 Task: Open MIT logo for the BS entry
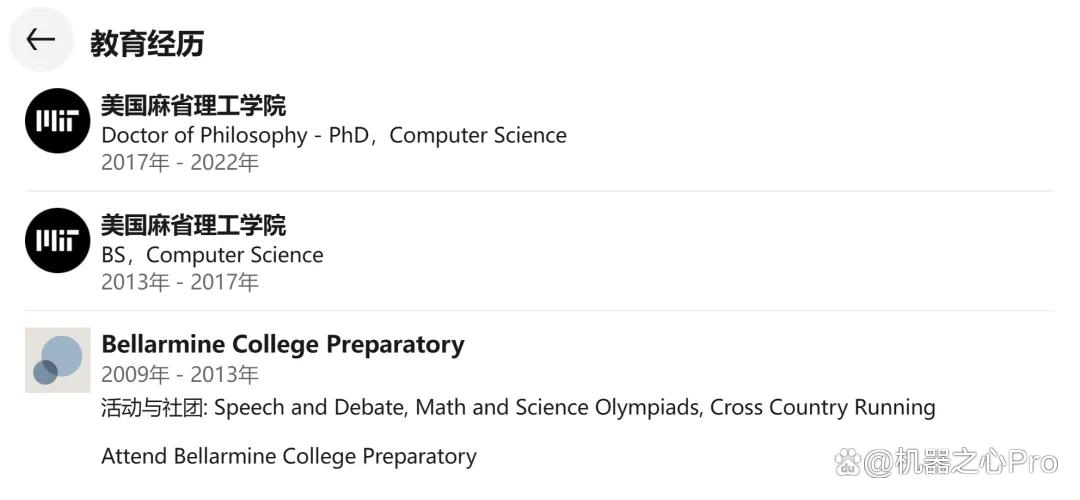[x=58, y=240]
